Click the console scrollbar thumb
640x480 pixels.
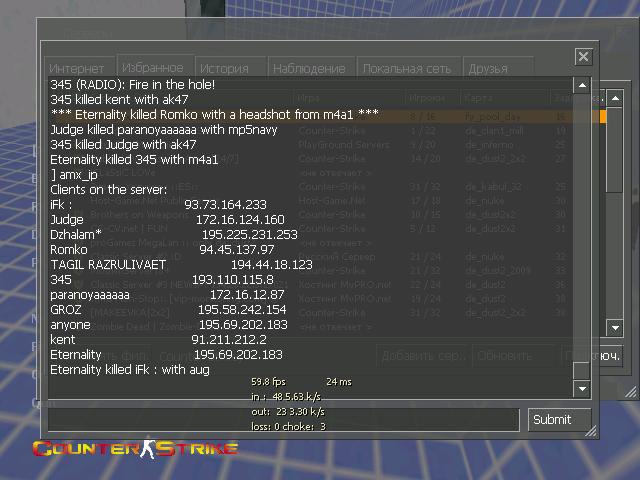click(x=582, y=371)
